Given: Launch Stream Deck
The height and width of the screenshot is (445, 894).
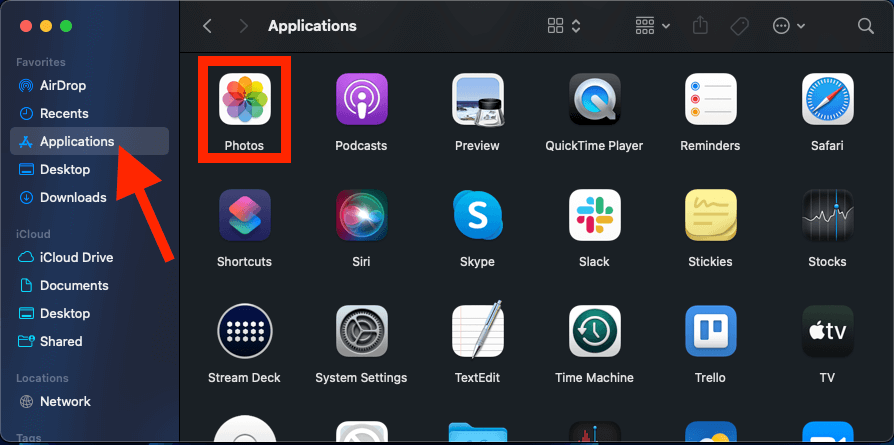Looking at the screenshot, I should point(245,331).
